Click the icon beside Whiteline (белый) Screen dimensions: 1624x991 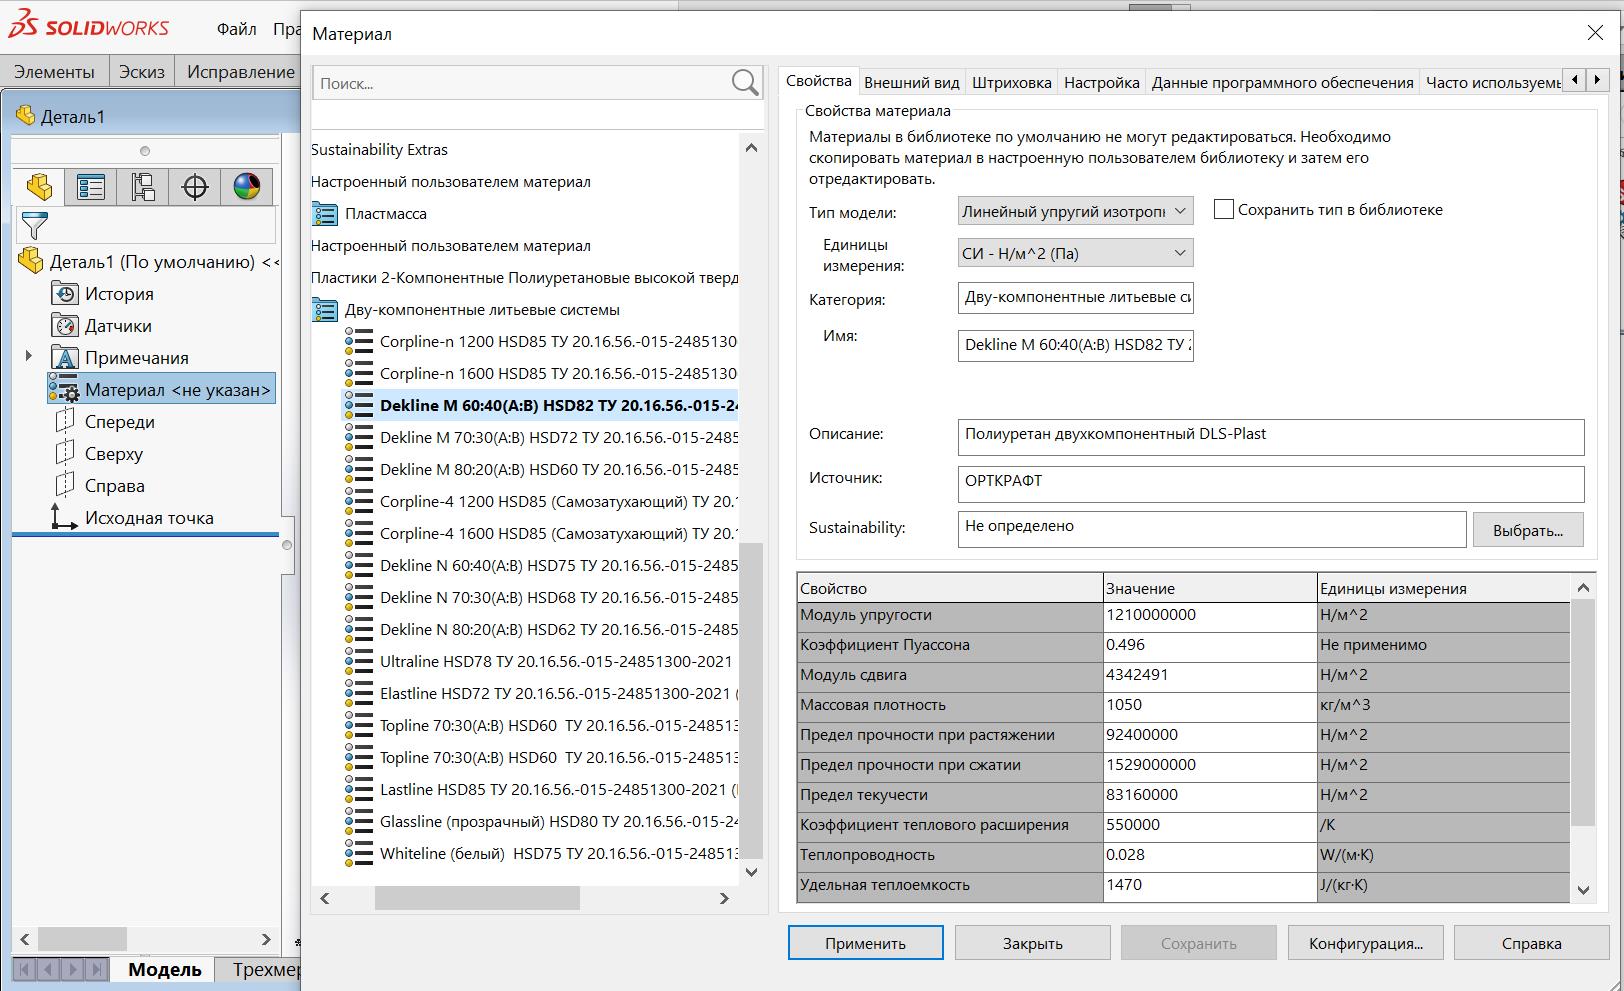click(x=359, y=854)
